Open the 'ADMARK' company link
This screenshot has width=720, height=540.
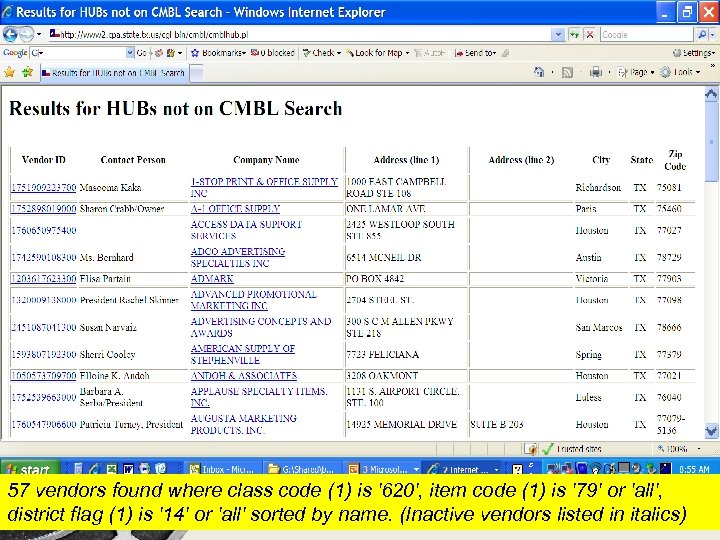(x=212, y=279)
